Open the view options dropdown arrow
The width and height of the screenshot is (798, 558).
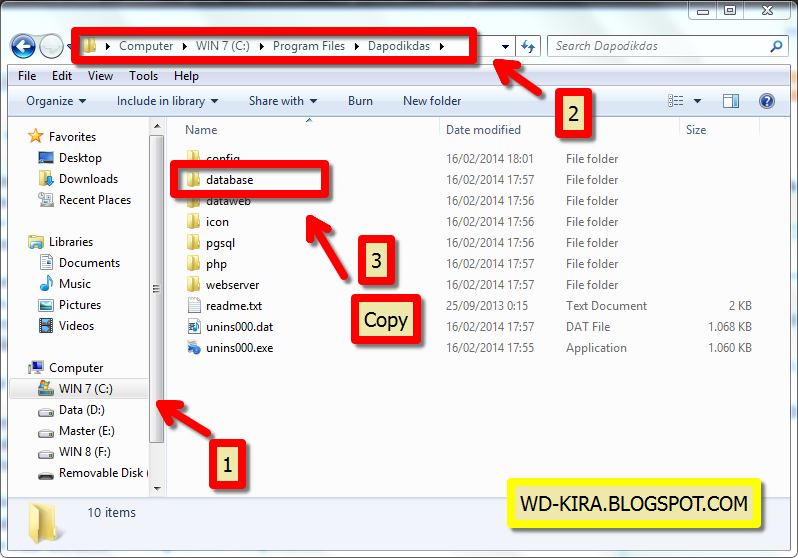(697, 101)
